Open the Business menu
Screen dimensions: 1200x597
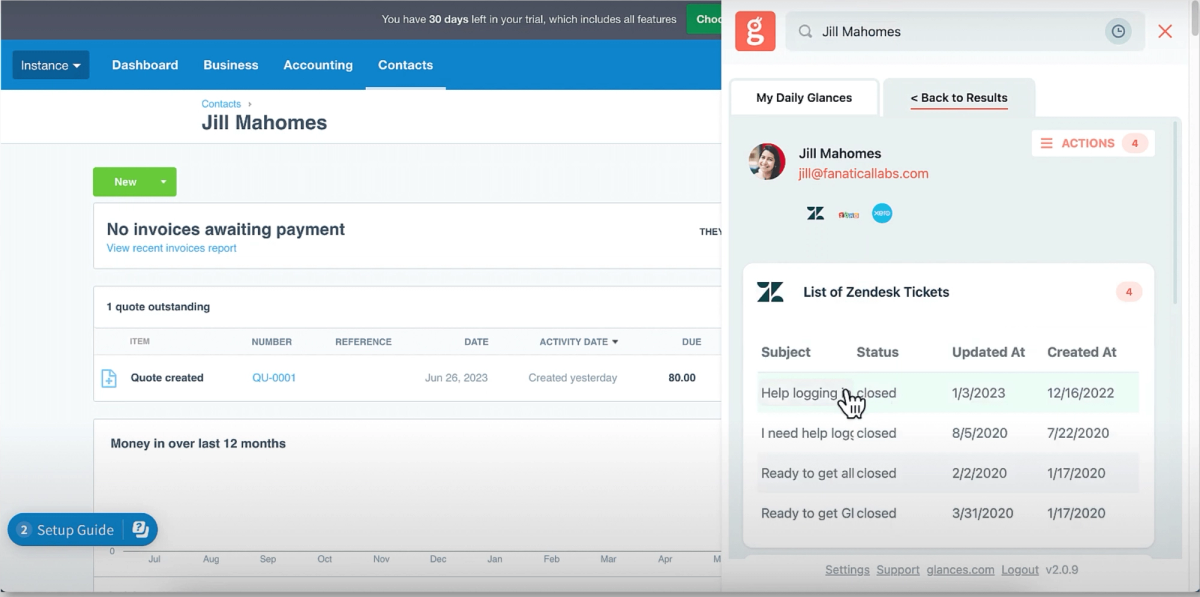(x=231, y=65)
